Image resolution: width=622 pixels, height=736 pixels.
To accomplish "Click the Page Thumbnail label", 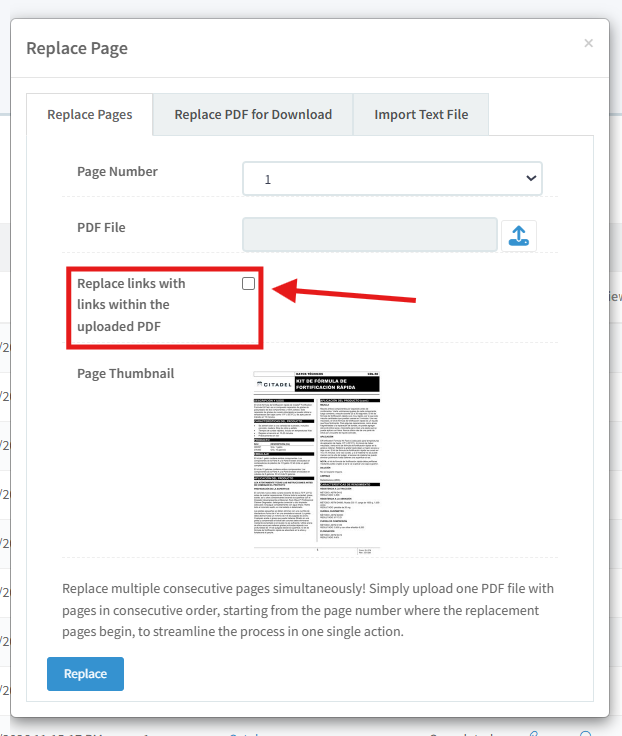I will click(125, 373).
